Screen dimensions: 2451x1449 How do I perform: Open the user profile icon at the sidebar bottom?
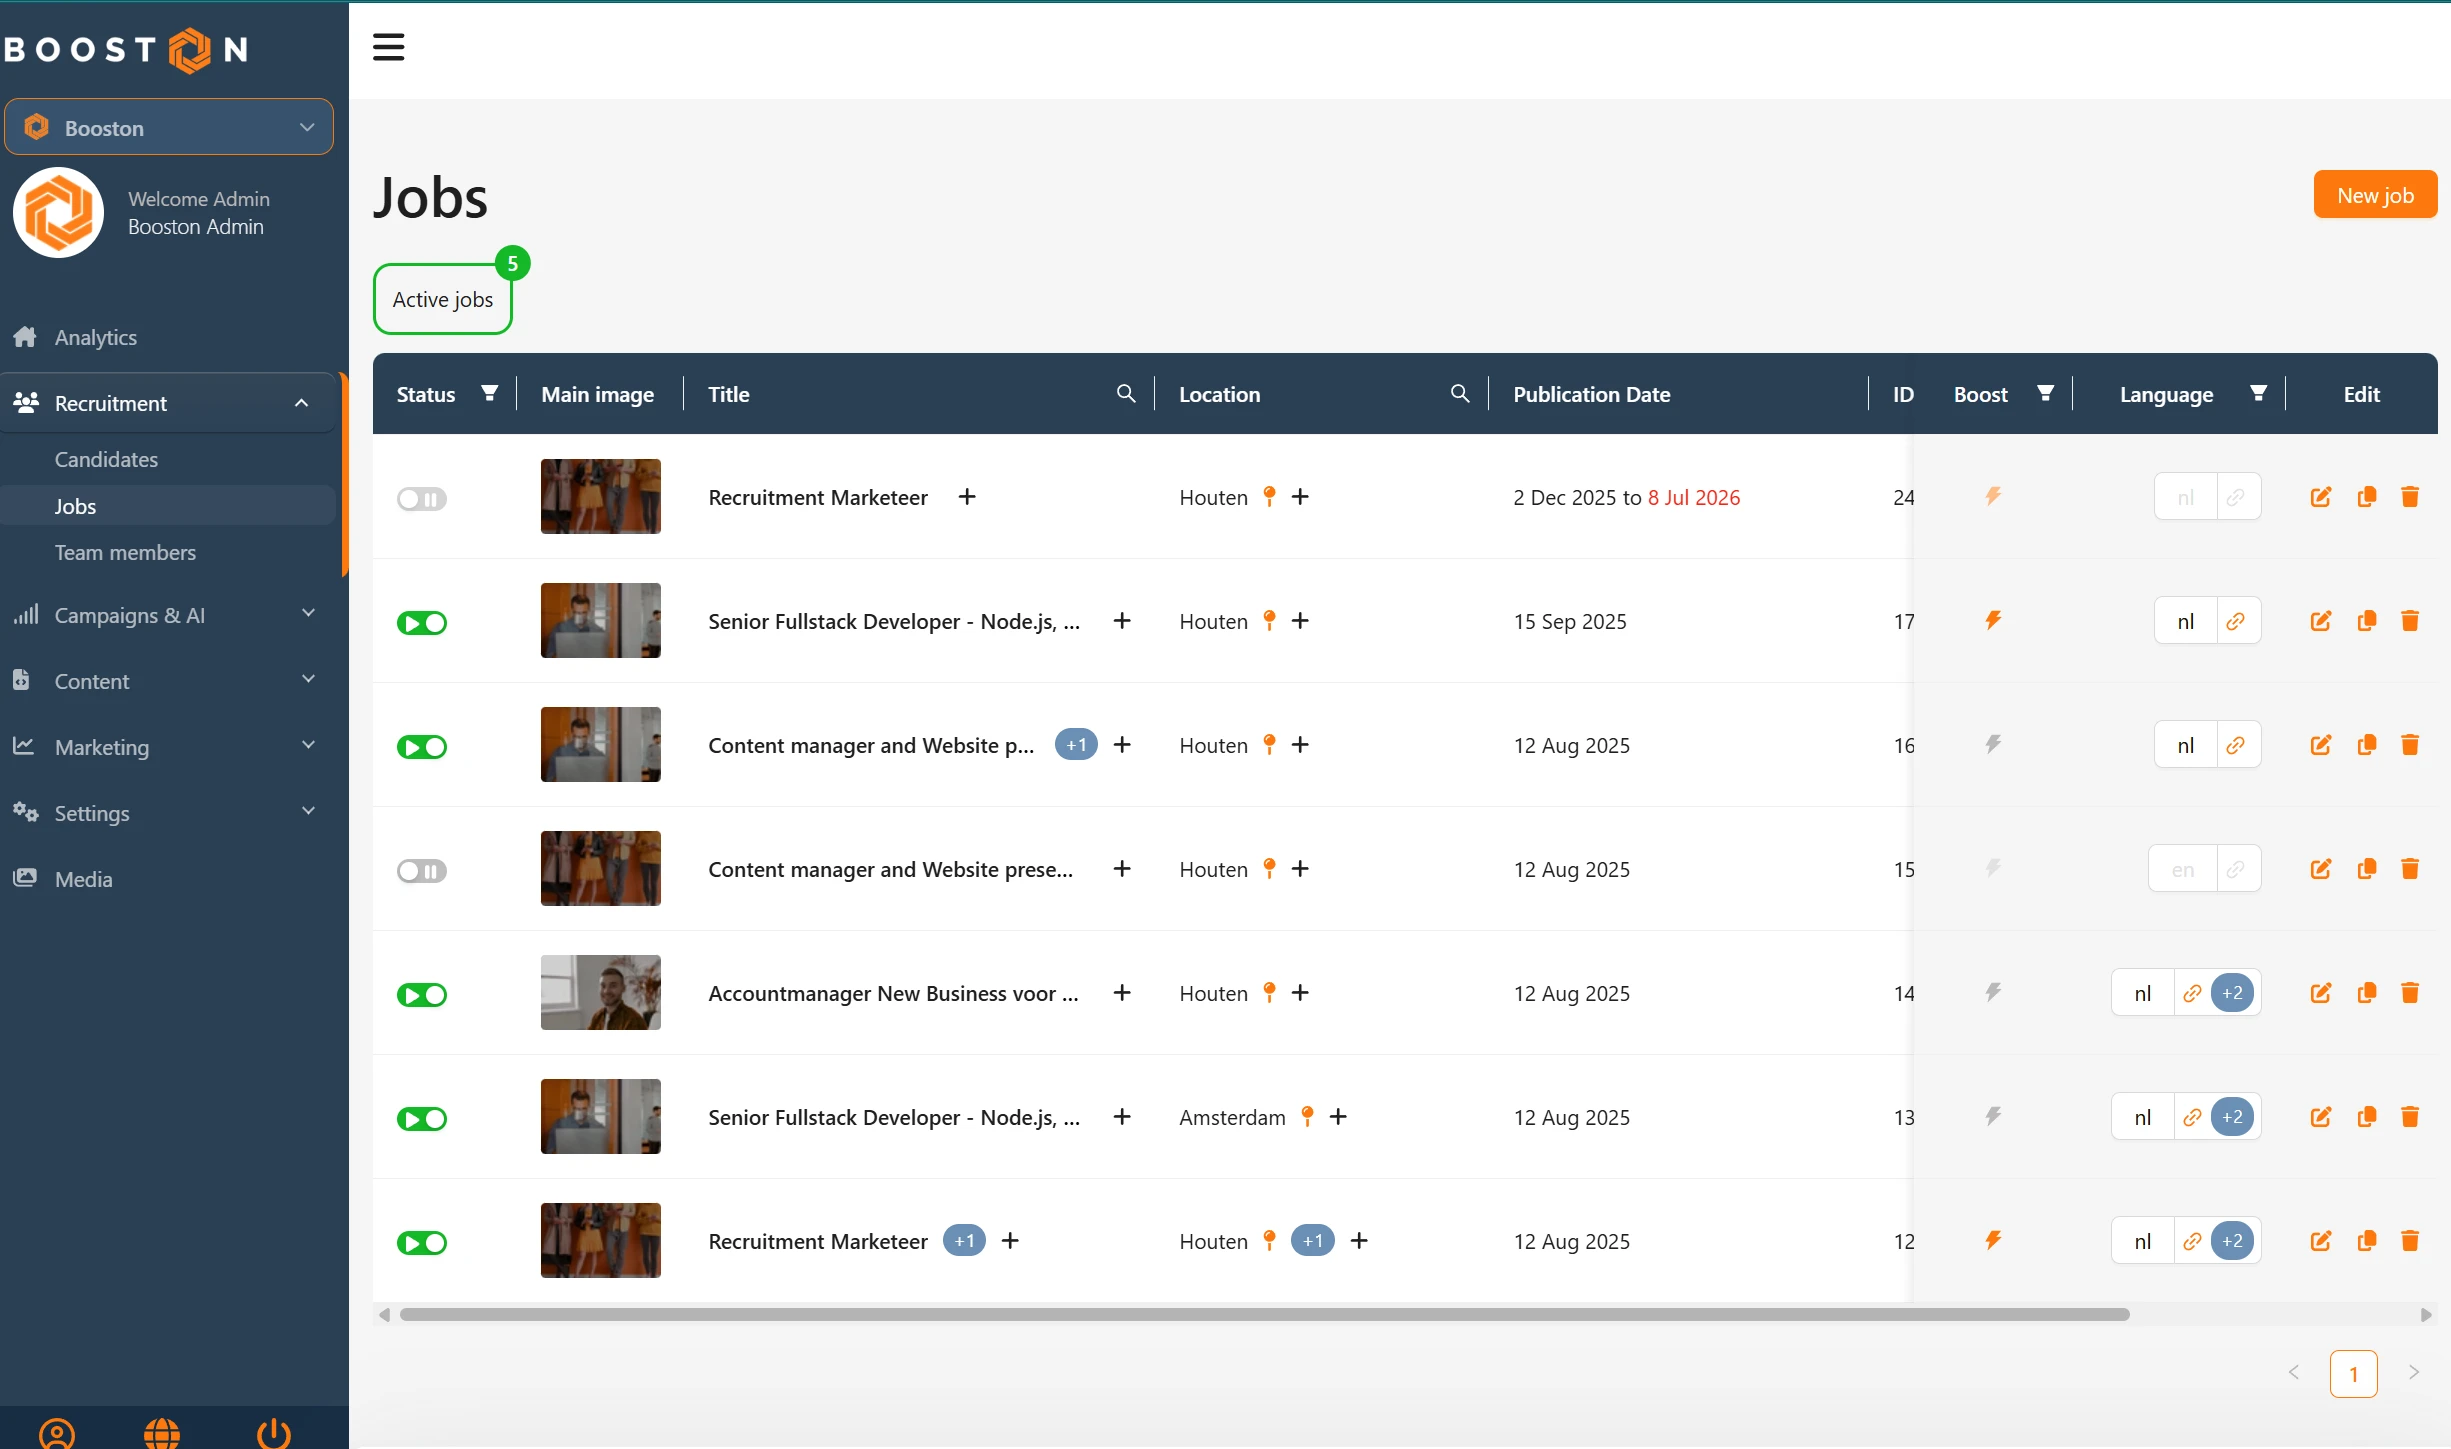57,1433
